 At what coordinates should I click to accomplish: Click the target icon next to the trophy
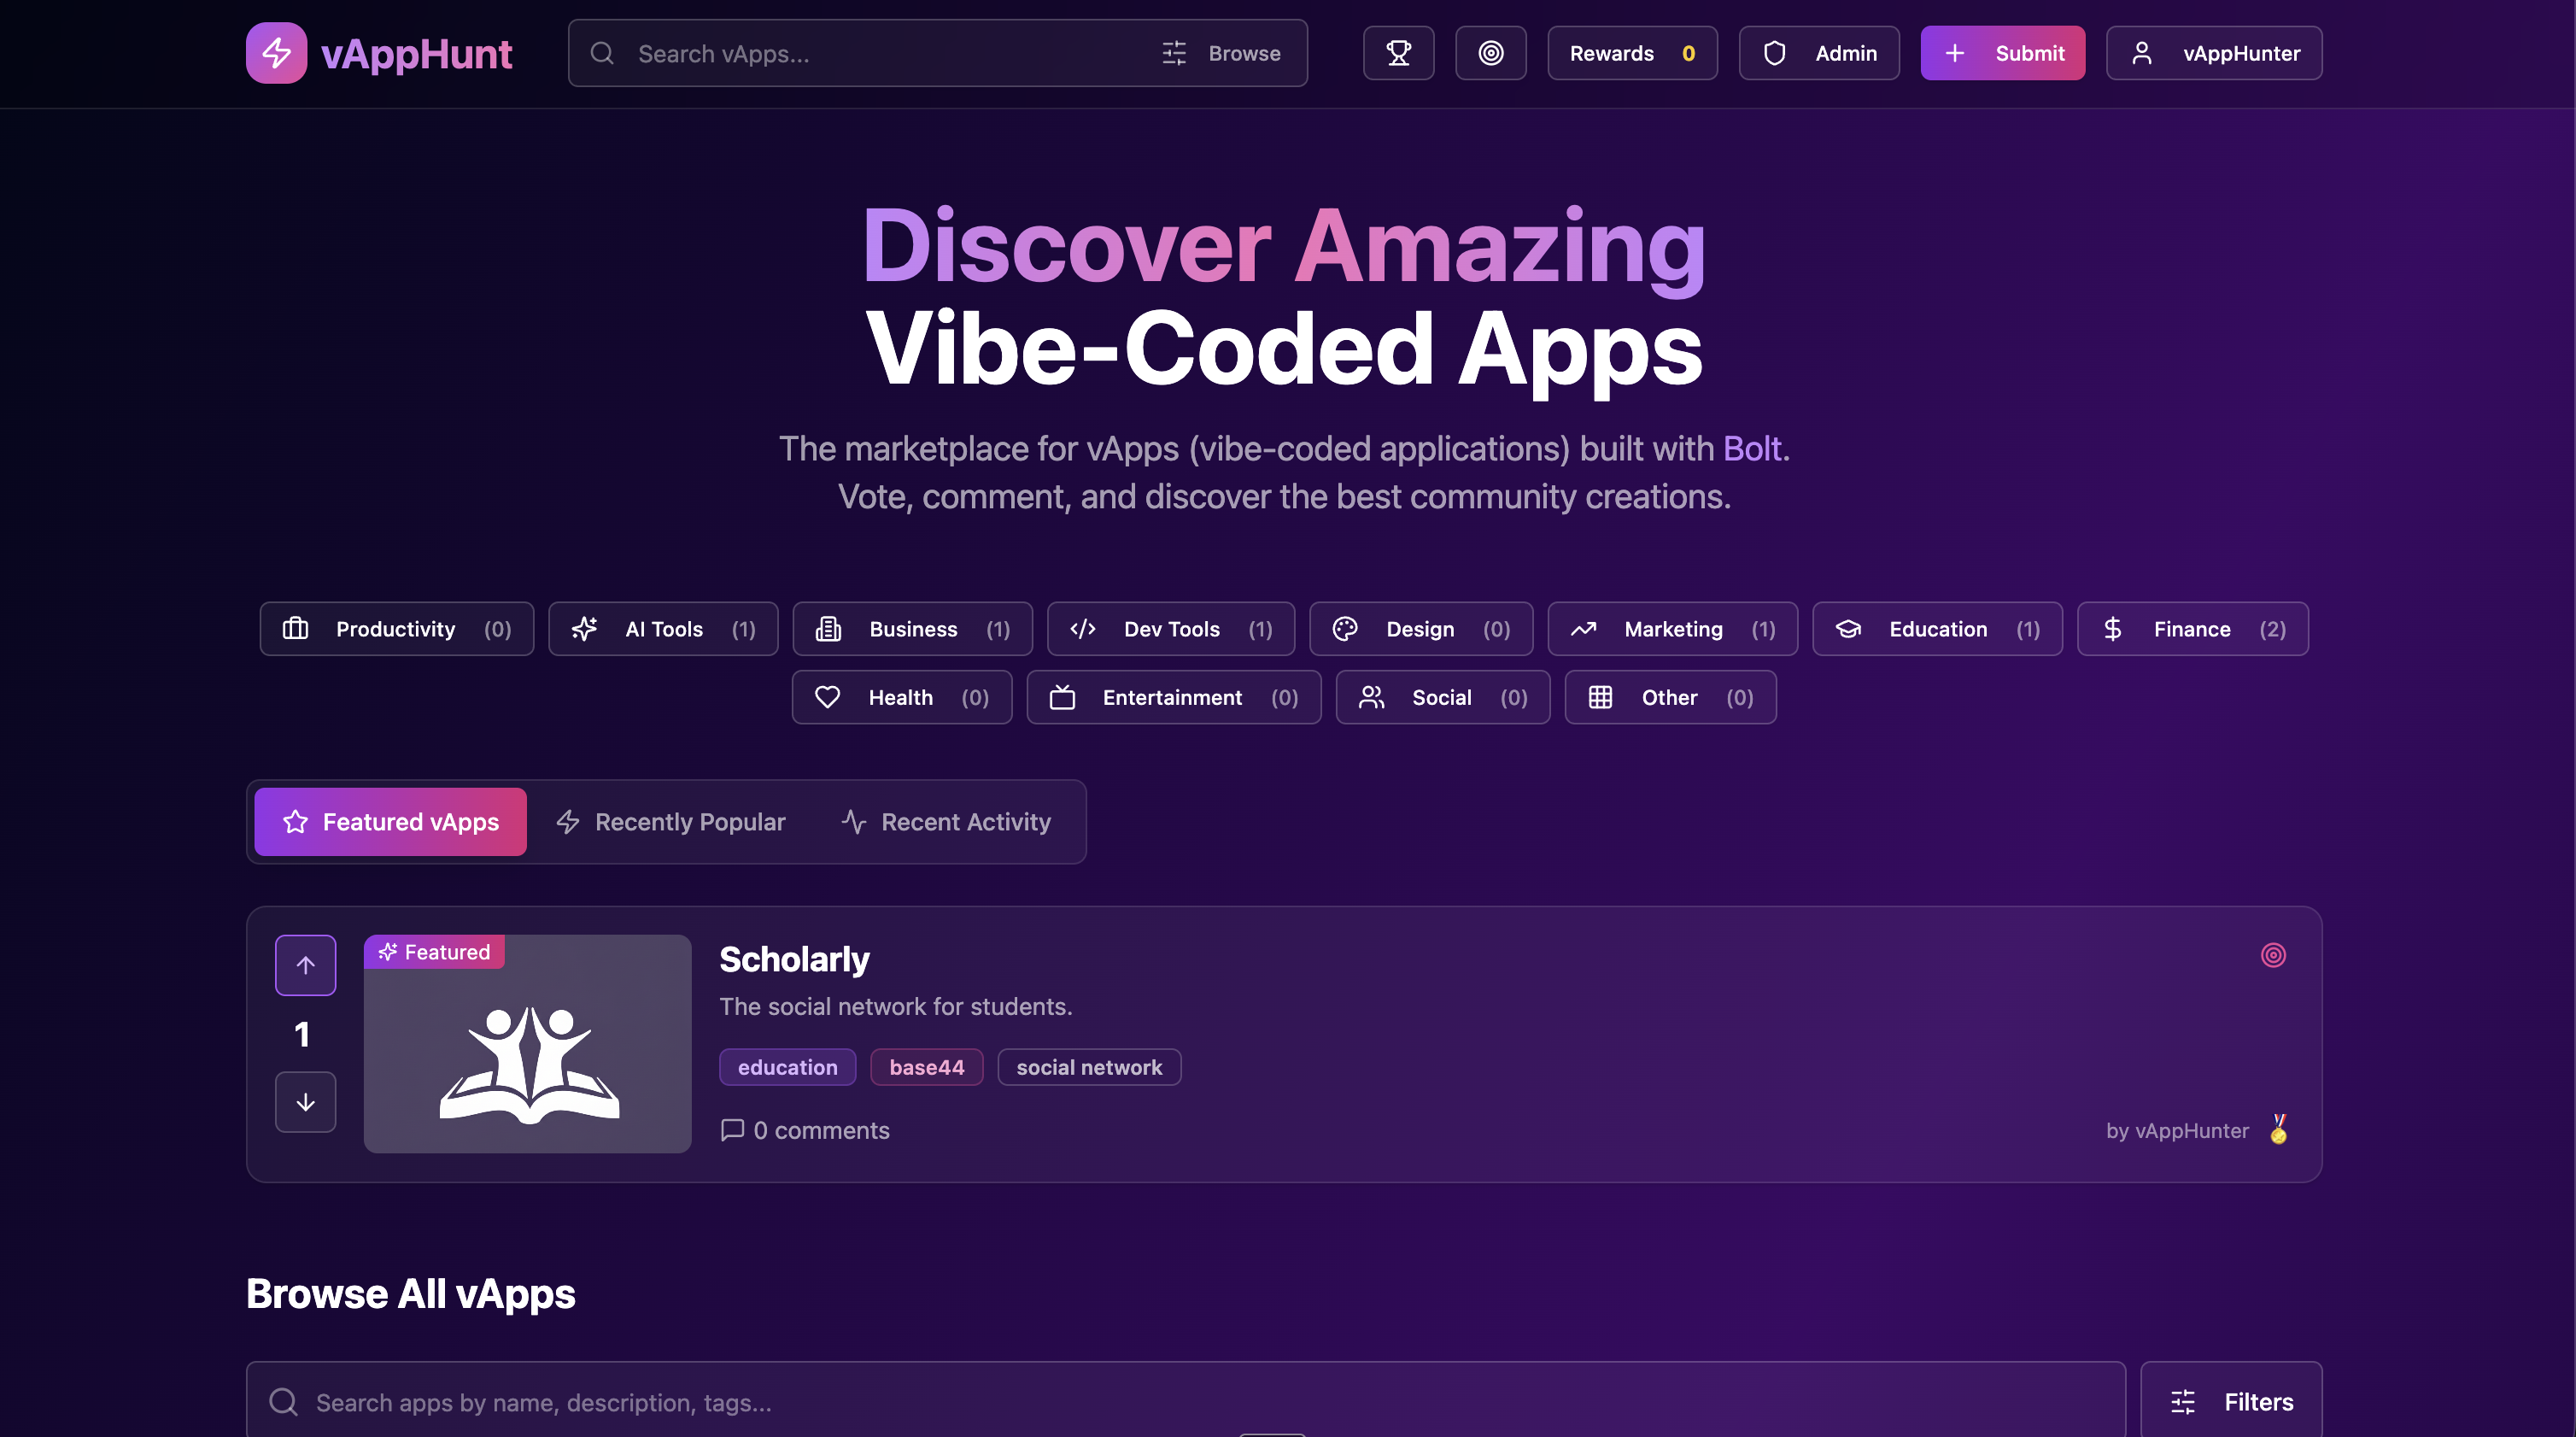point(1490,53)
